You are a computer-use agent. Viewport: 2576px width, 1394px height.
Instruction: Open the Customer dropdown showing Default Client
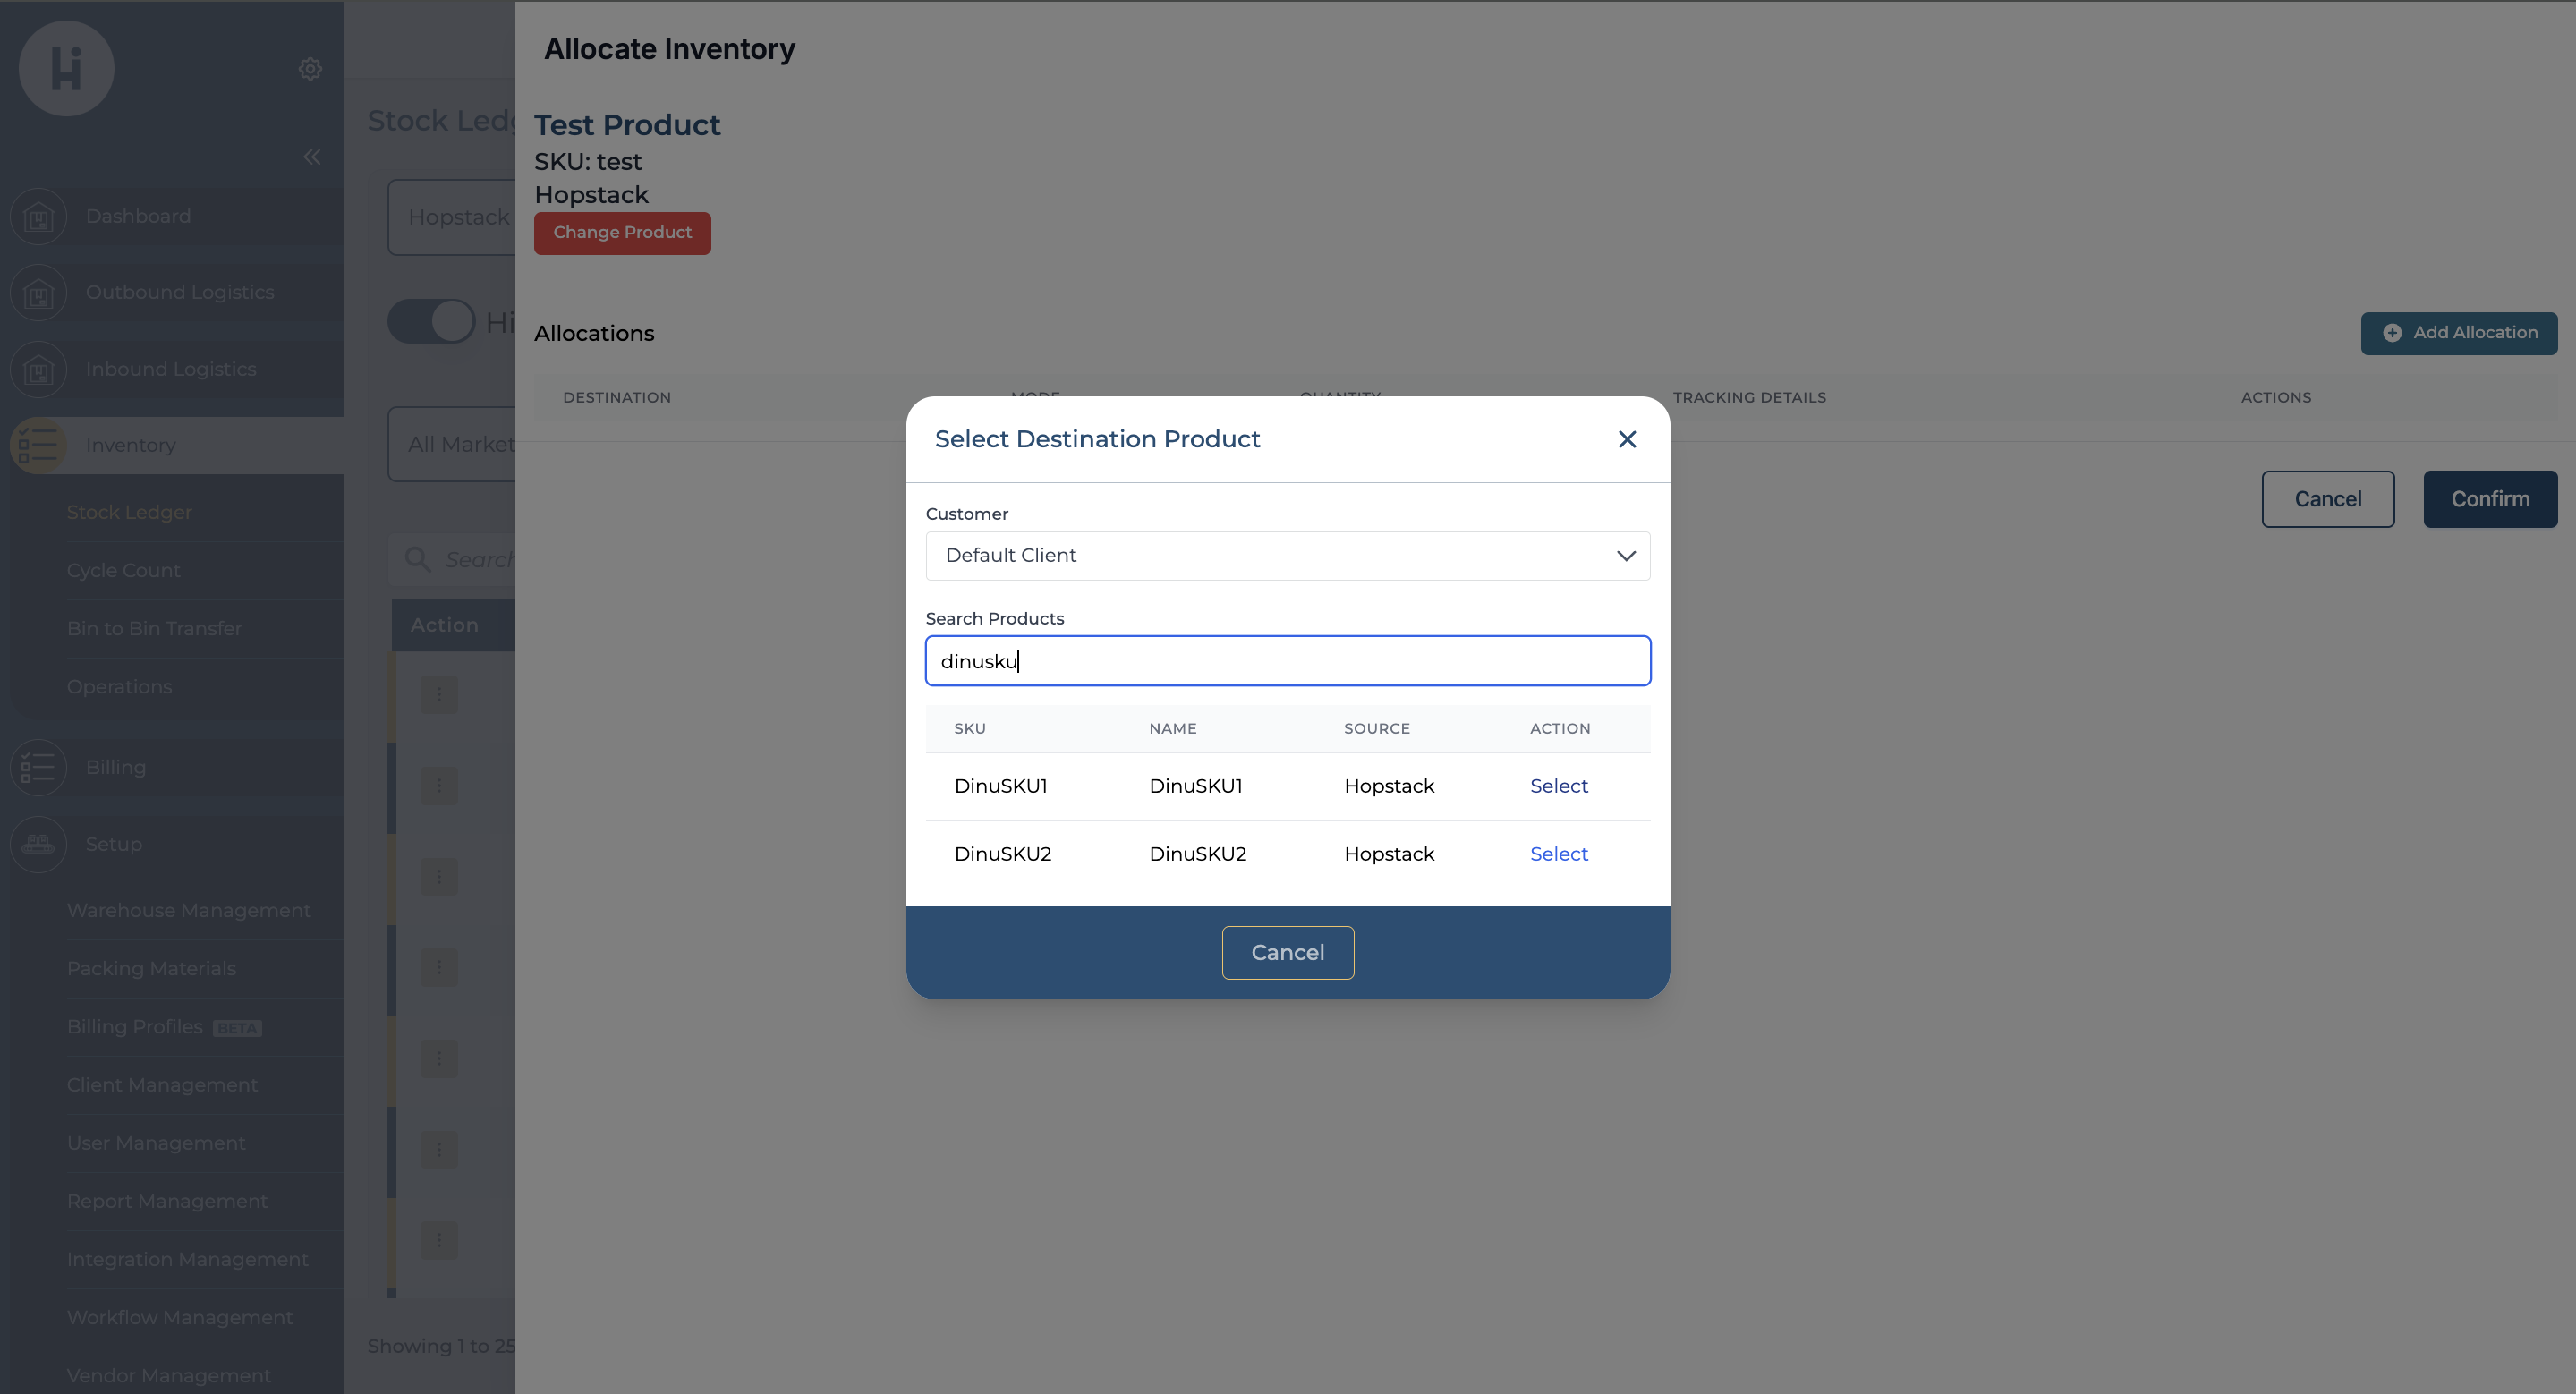(1270, 556)
